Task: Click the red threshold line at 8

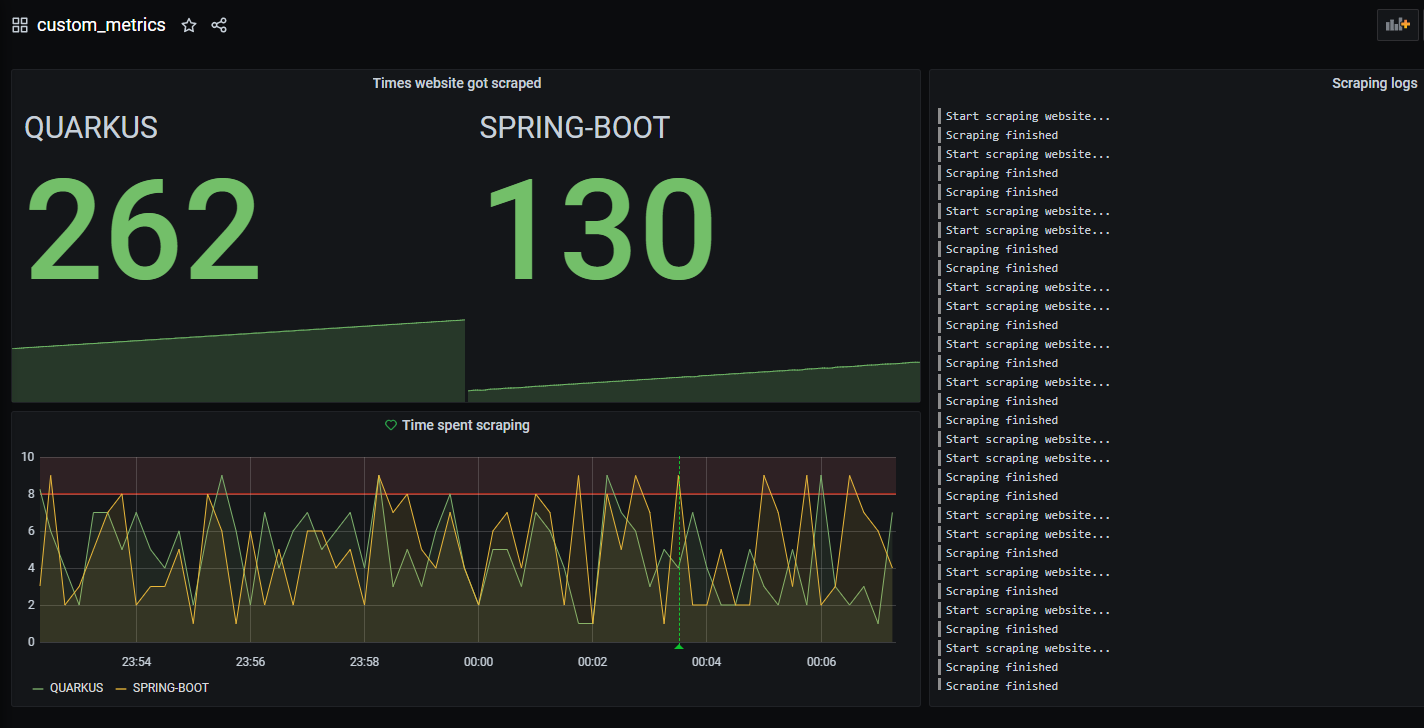Action: point(467,494)
